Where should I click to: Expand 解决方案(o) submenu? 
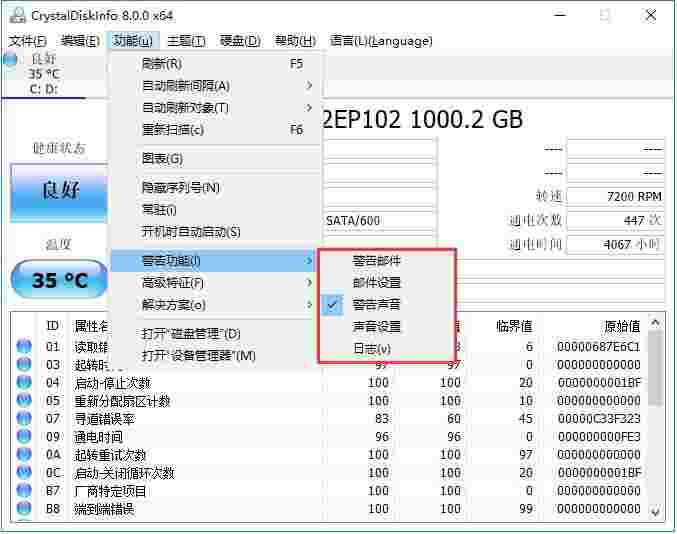coord(216,305)
